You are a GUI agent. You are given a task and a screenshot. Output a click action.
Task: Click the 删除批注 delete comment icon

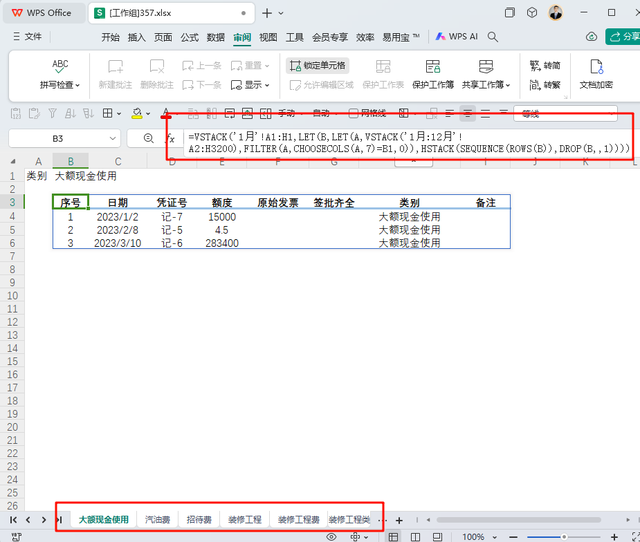tap(157, 66)
